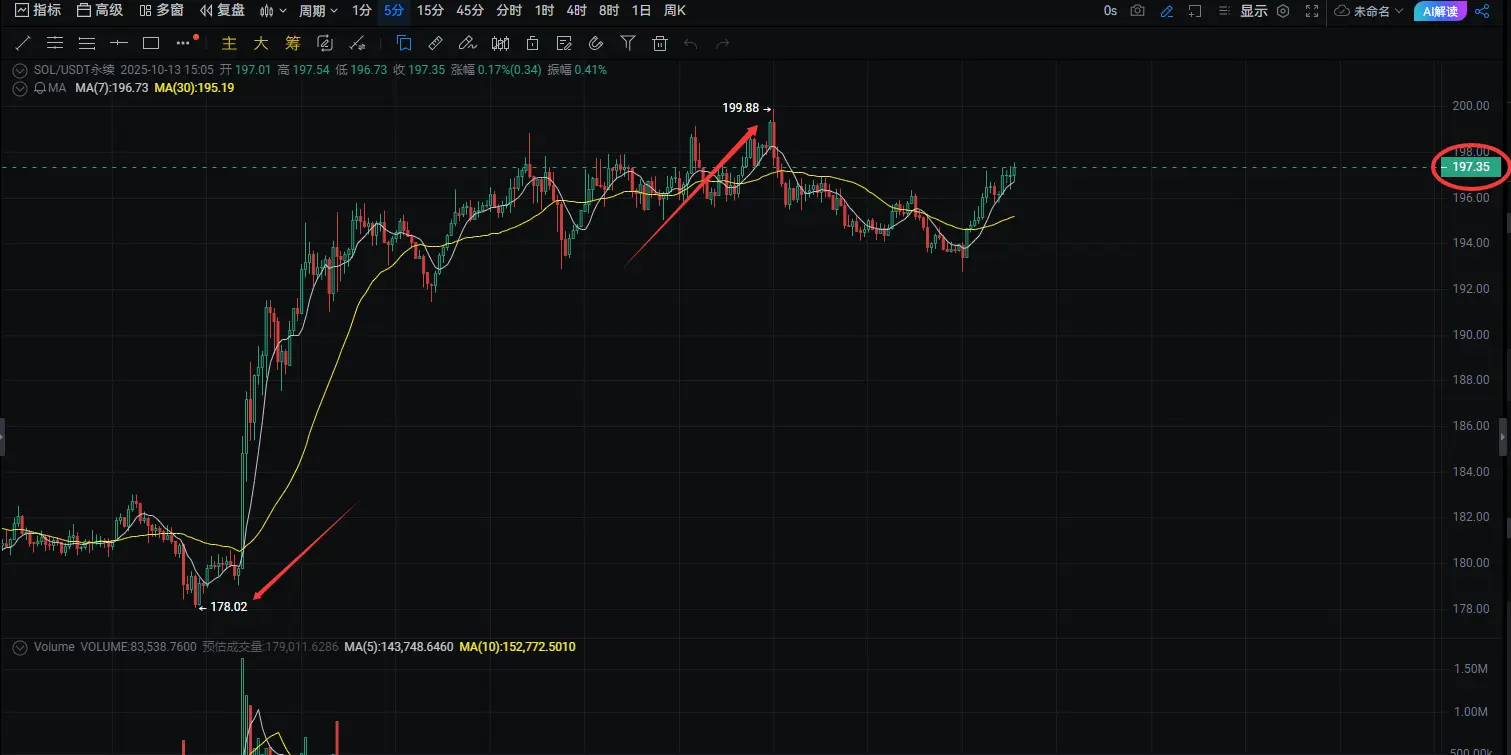
Task: Click the AI解读 button
Action: point(1440,11)
